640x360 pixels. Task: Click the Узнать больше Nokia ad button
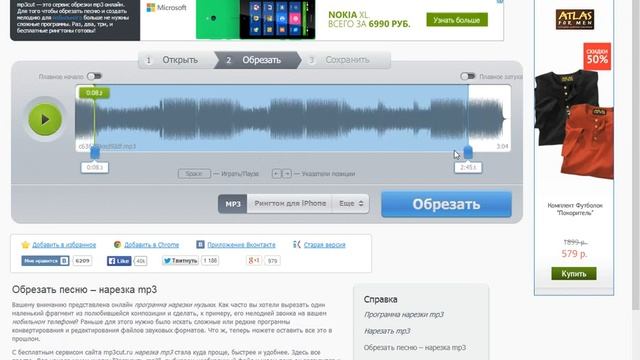click(457, 20)
